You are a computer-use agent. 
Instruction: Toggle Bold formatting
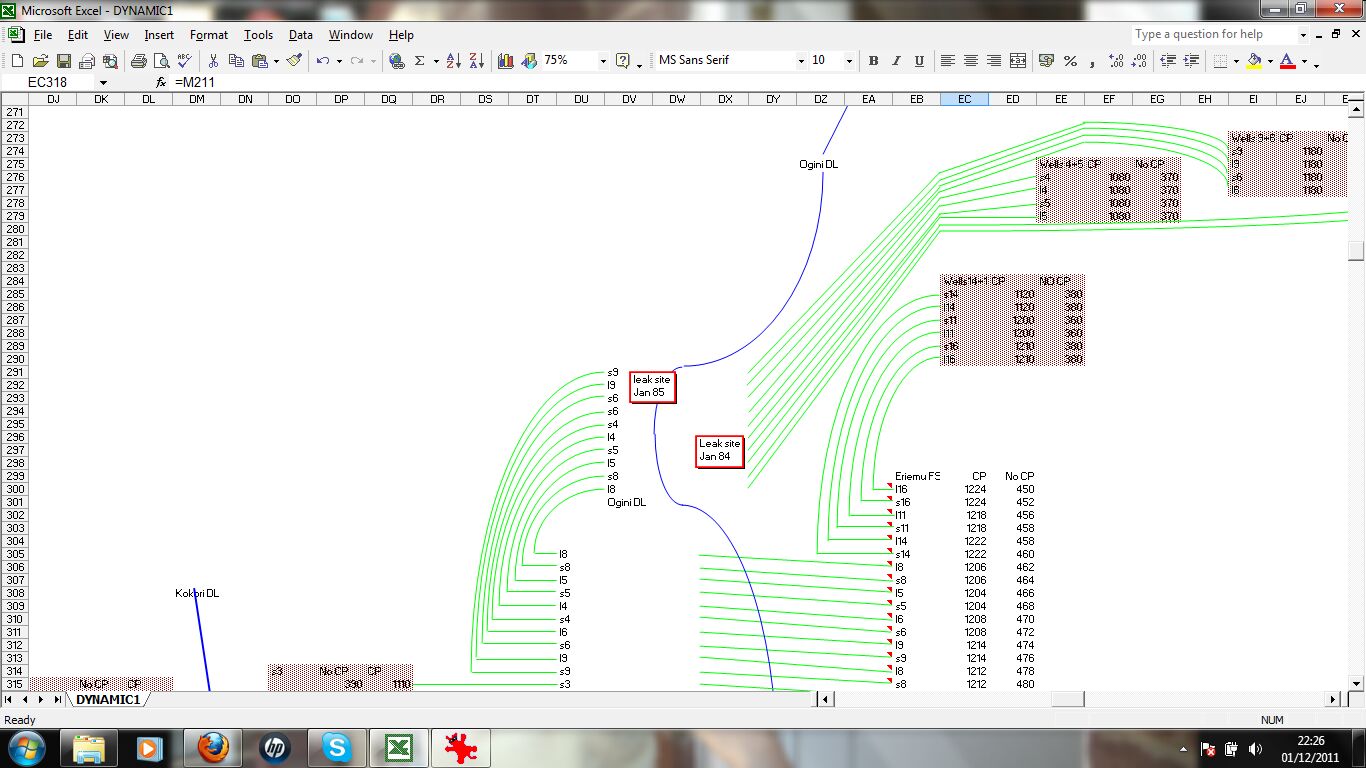click(873, 61)
